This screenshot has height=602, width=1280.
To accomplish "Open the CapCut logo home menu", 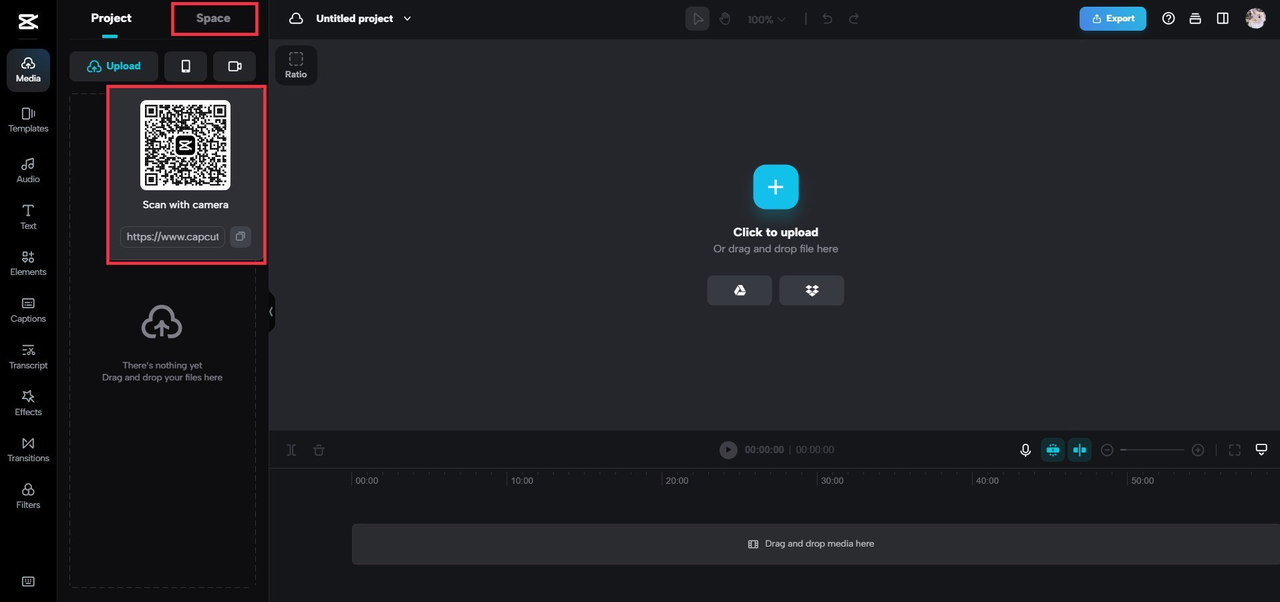I will click(x=28, y=21).
